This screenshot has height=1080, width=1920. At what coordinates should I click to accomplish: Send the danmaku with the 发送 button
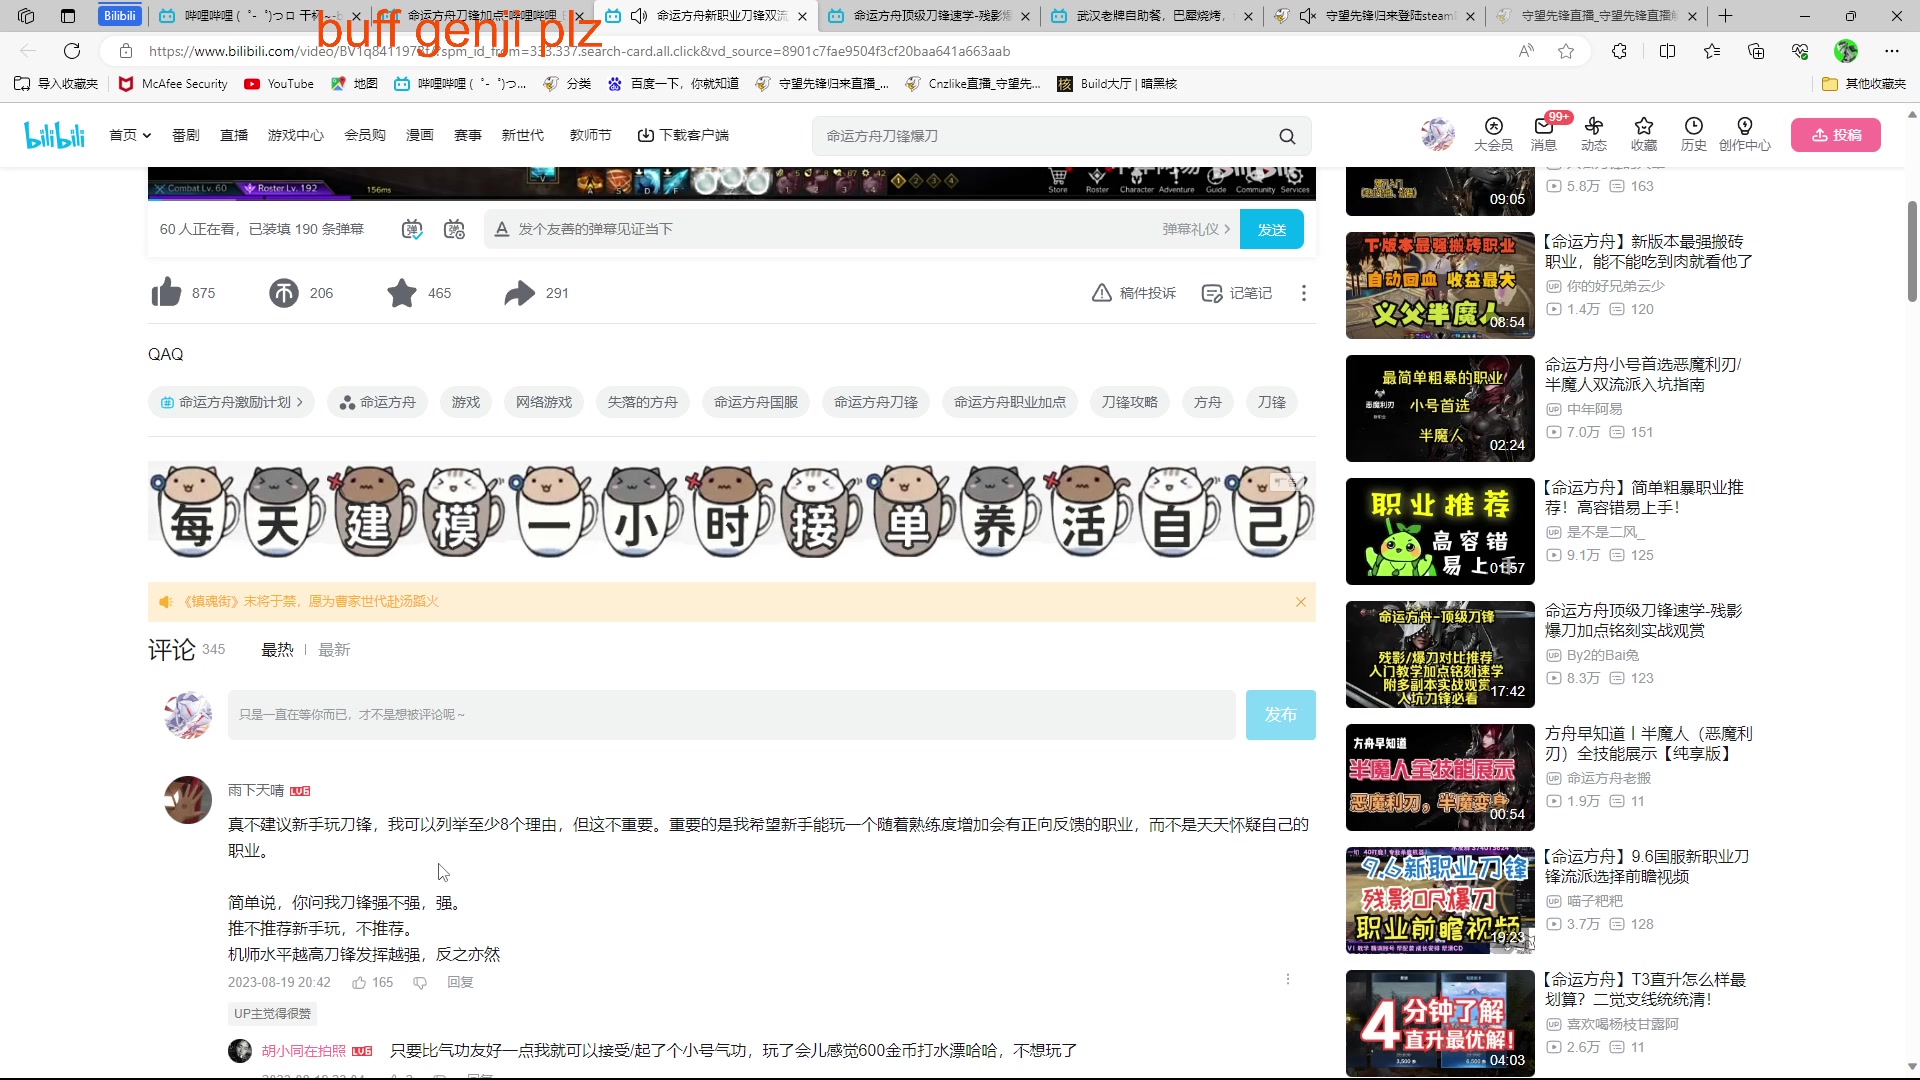point(1272,229)
